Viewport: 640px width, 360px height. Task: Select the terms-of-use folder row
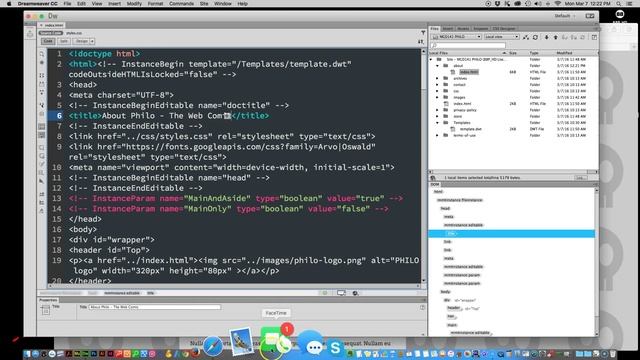pyautogui.click(x=513, y=135)
